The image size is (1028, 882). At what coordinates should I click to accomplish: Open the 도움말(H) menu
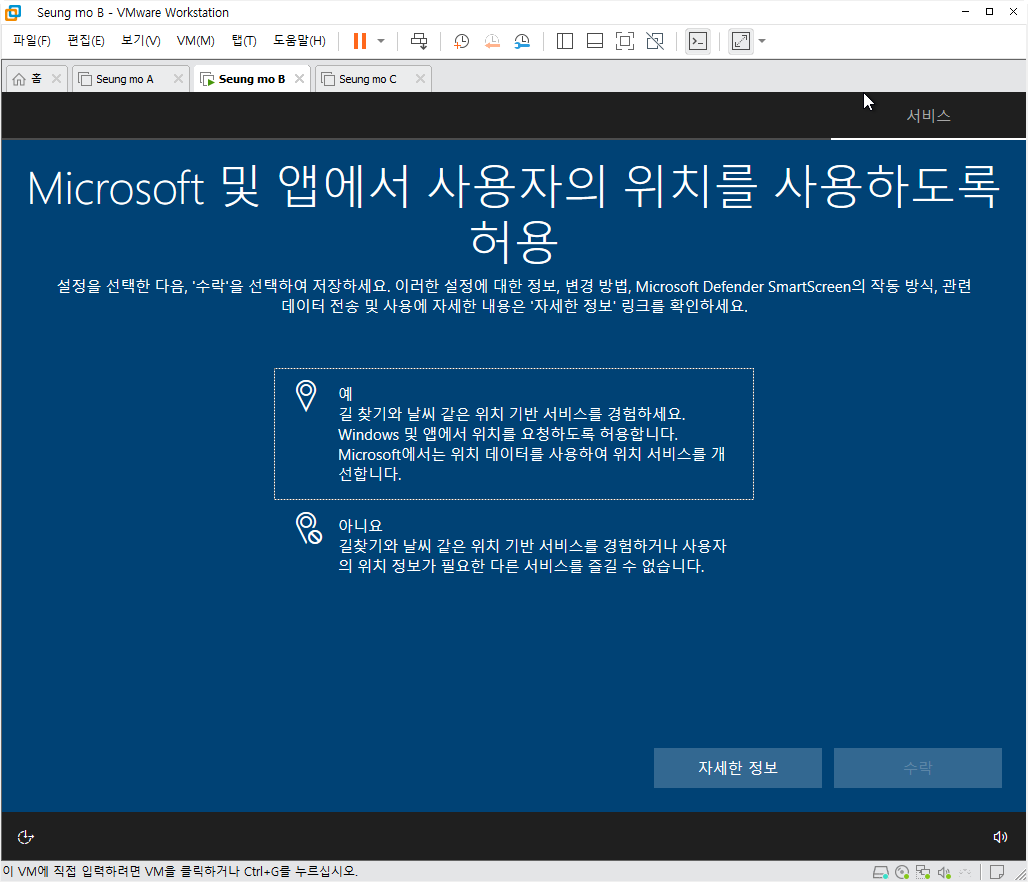coord(299,41)
